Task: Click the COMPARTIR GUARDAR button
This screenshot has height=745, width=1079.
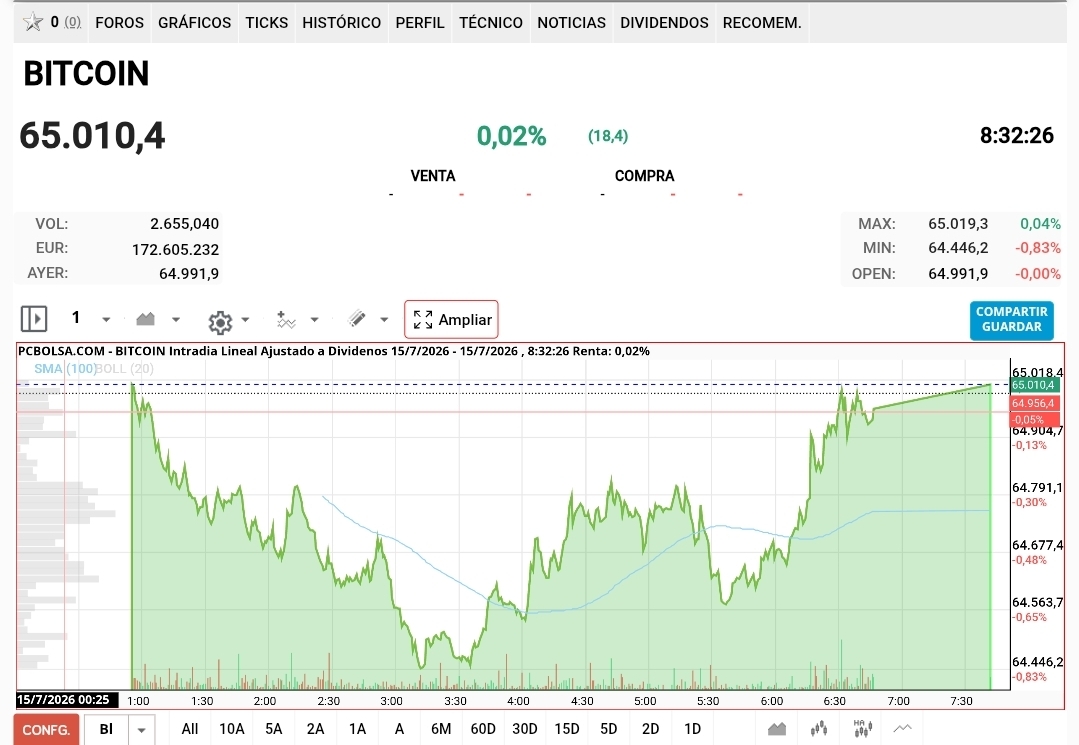Action: click(1012, 320)
